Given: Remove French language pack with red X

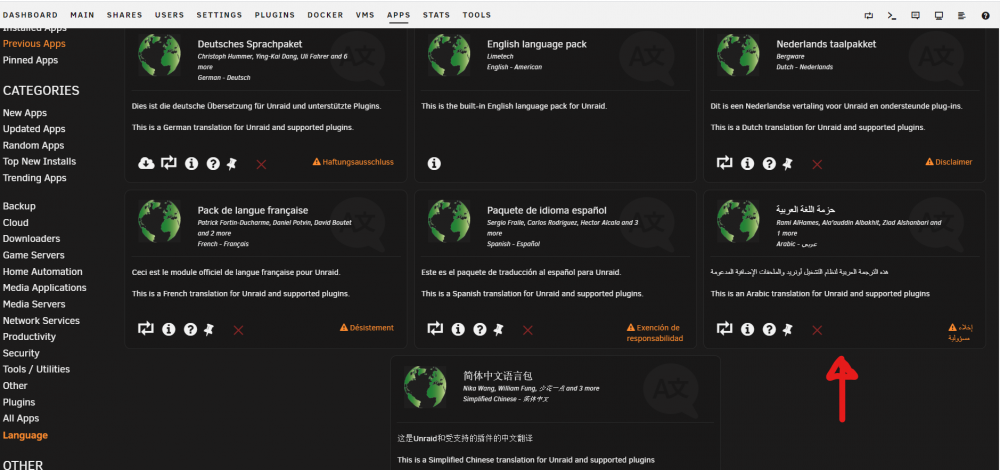Looking at the screenshot, I should pos(239,330).
